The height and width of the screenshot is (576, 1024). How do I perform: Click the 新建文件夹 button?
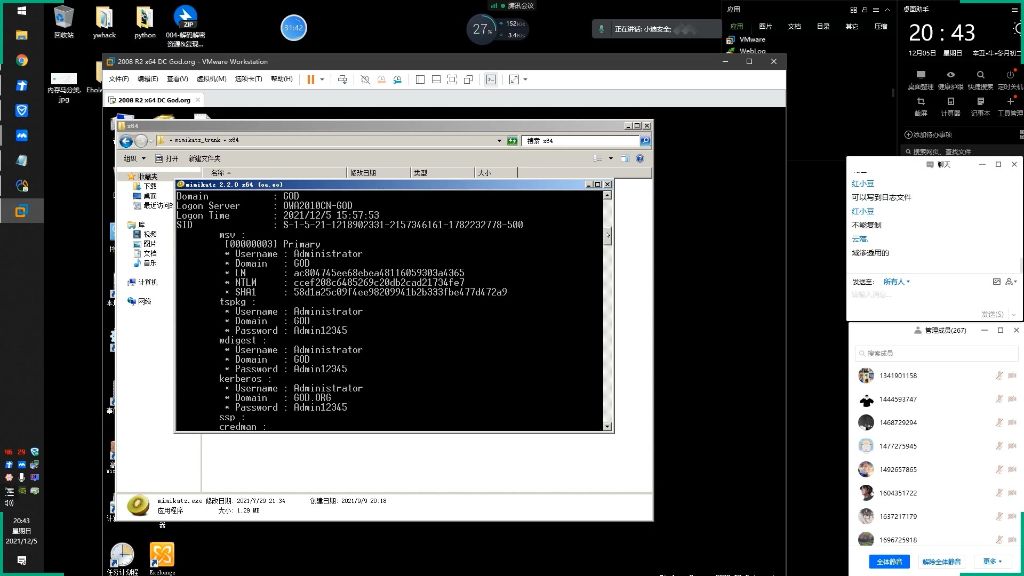click(x=204, y=158)
